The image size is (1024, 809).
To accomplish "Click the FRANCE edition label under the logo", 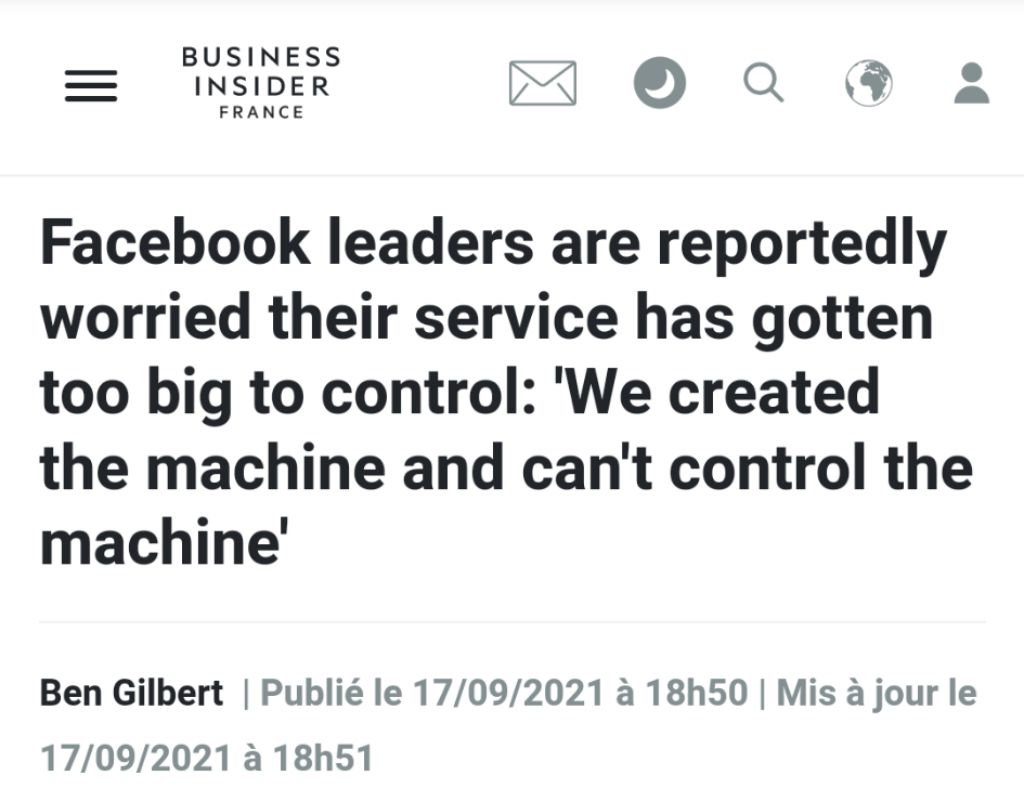I will 261,112.
